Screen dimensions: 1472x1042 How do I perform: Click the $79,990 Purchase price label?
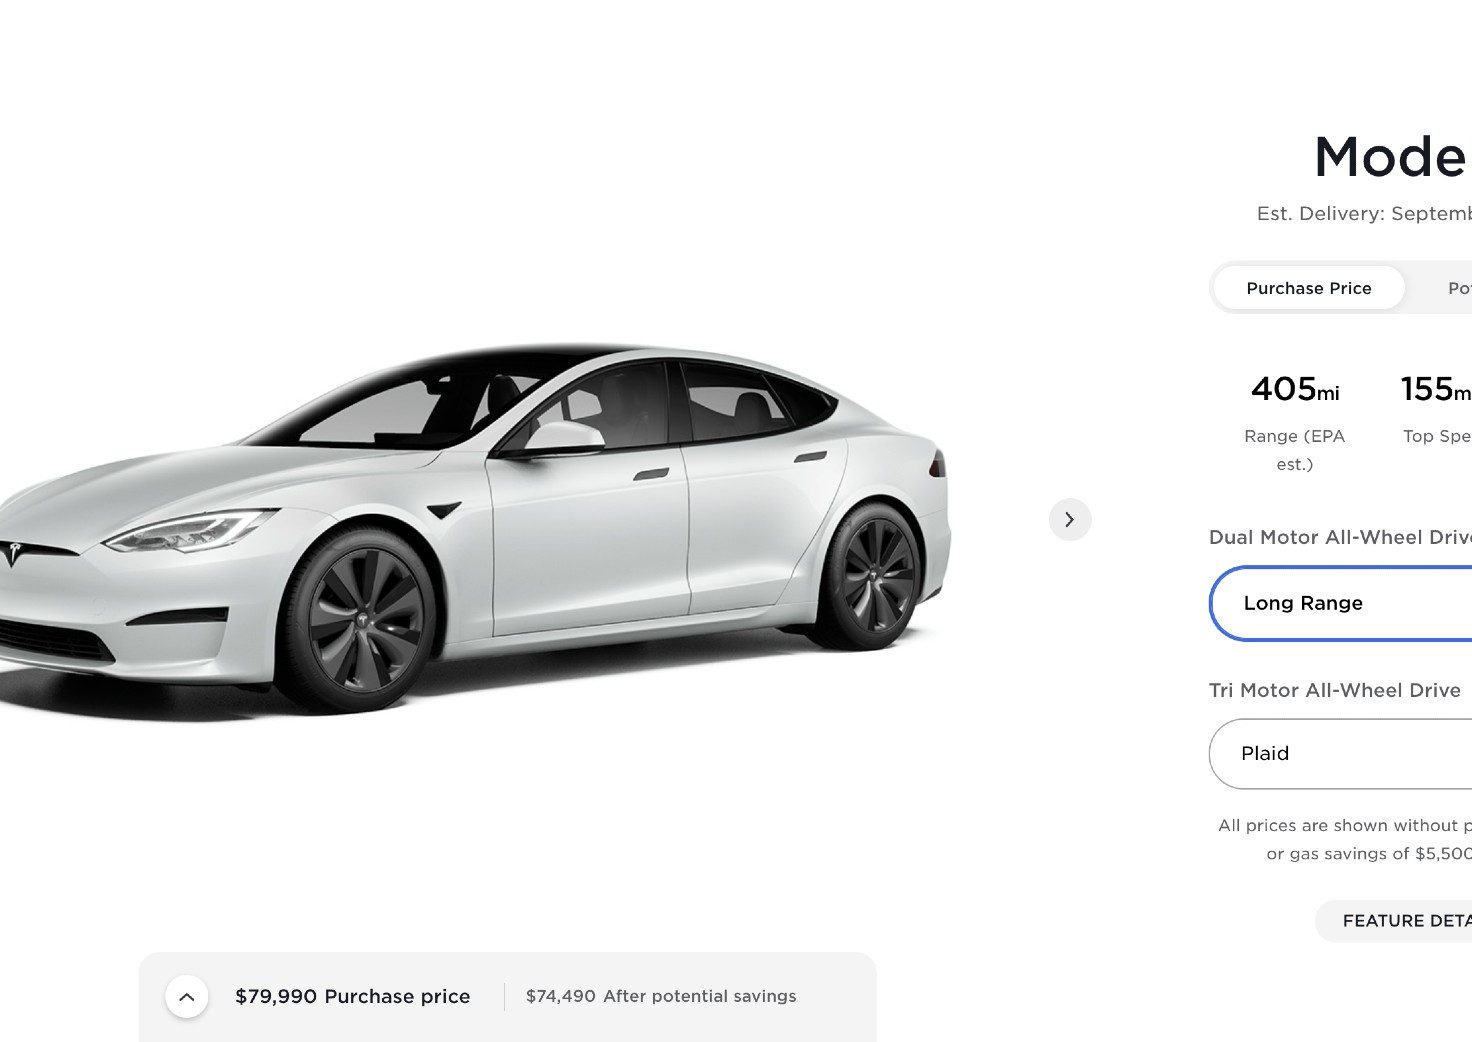coord(352,996)
